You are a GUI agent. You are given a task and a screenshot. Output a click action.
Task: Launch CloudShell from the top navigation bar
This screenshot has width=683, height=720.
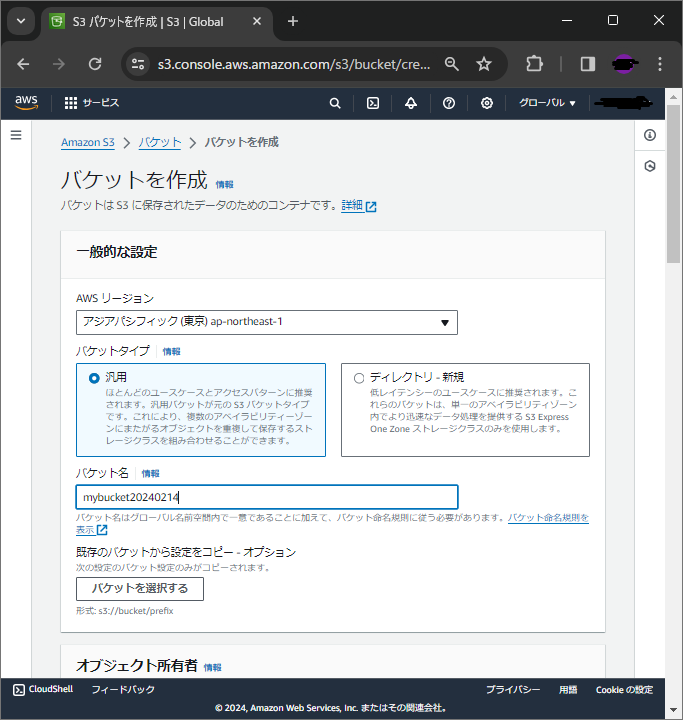click(x=373, y=103)
